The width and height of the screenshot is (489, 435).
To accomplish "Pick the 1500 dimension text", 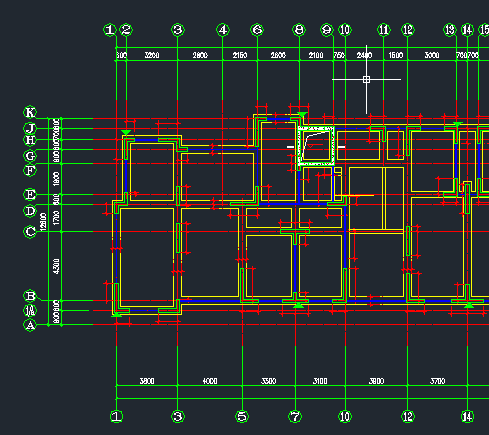I will (x=396, y=55).
